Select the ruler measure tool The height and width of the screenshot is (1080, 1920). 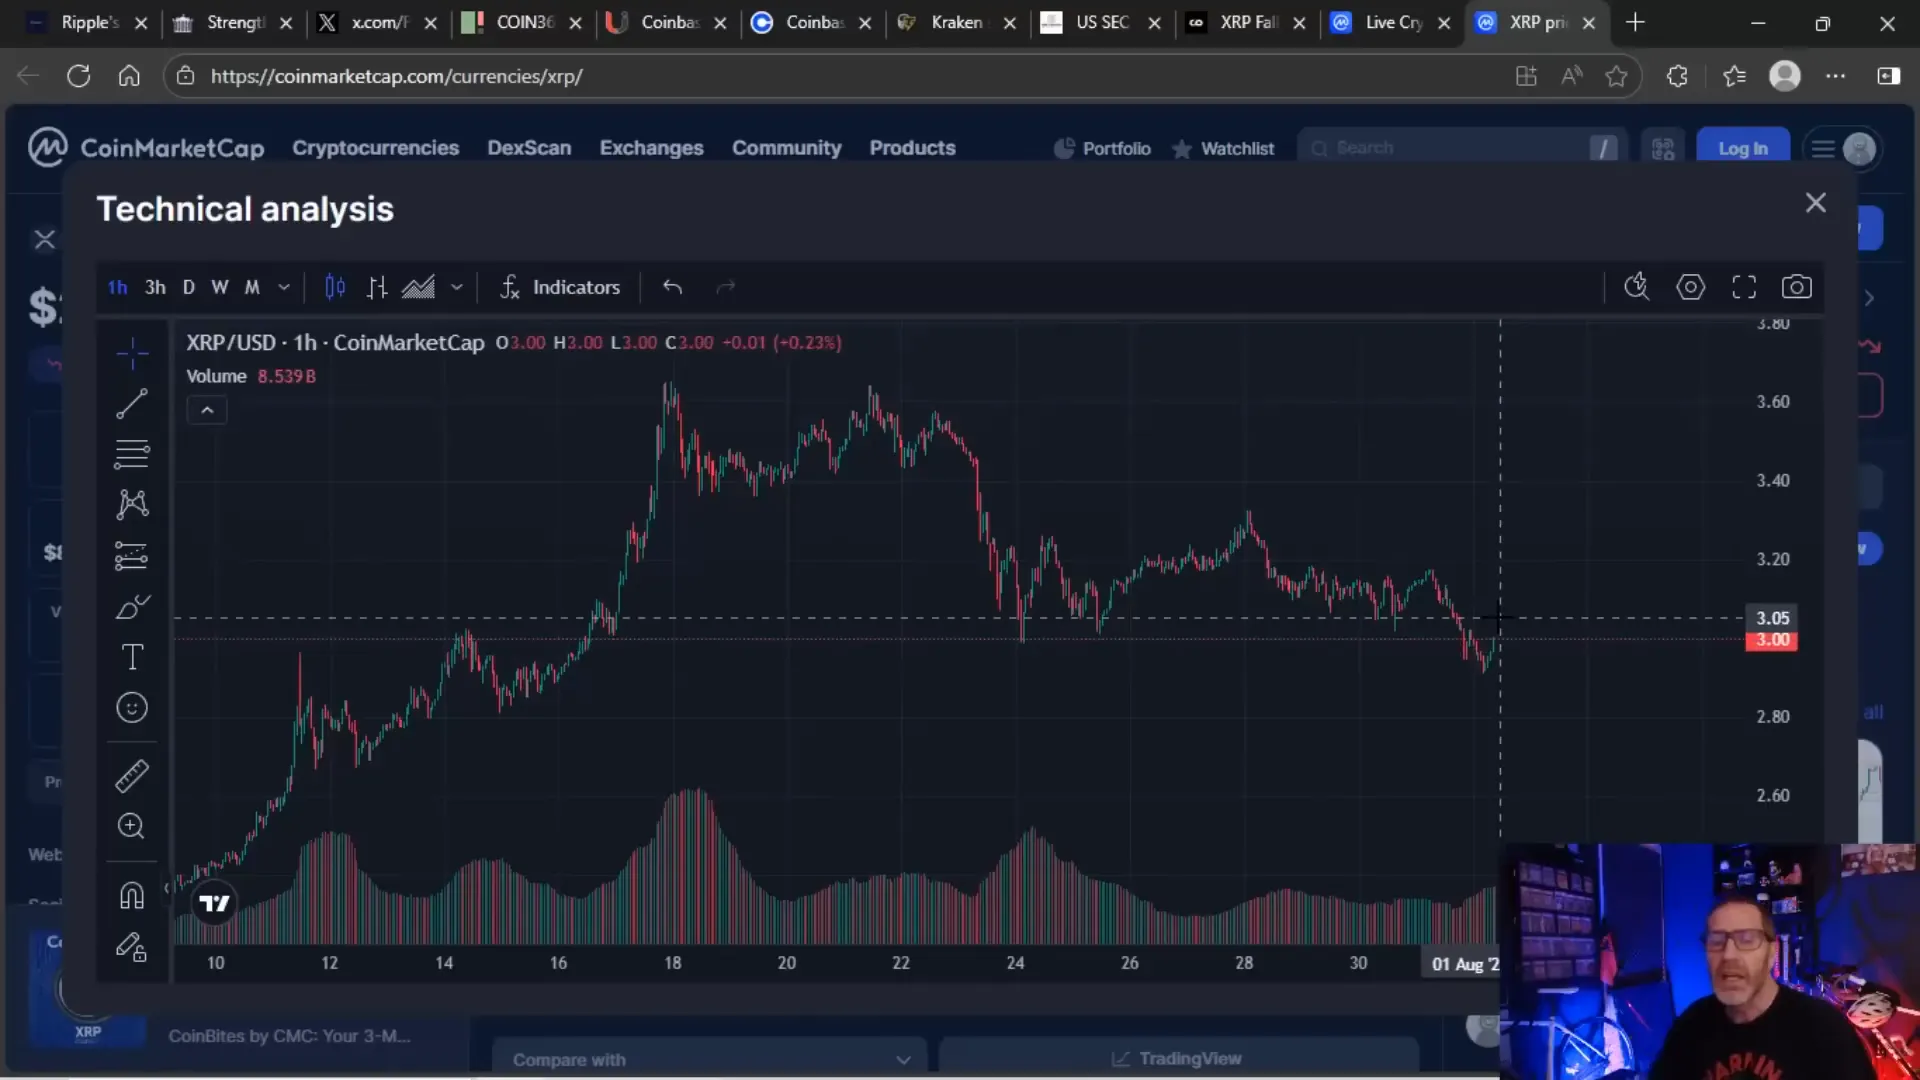pyautogui.click(x=132, y=776)
